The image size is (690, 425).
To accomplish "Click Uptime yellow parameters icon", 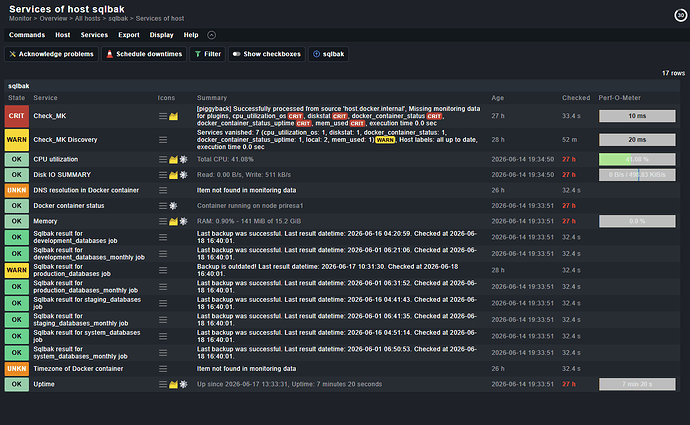I will pyautogui.click(x=173, y=385).
